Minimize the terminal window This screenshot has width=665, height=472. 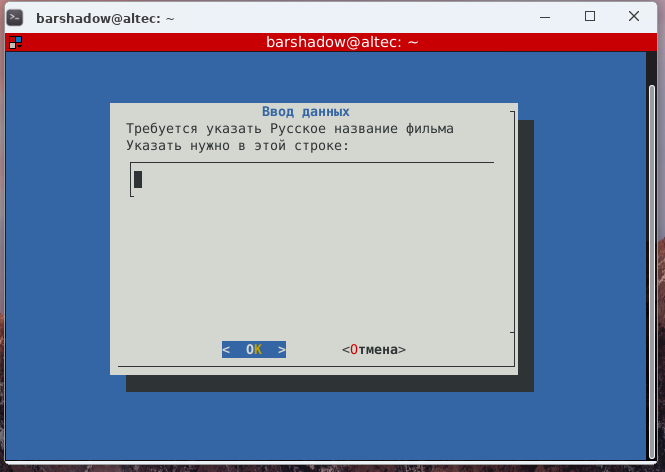545,17
